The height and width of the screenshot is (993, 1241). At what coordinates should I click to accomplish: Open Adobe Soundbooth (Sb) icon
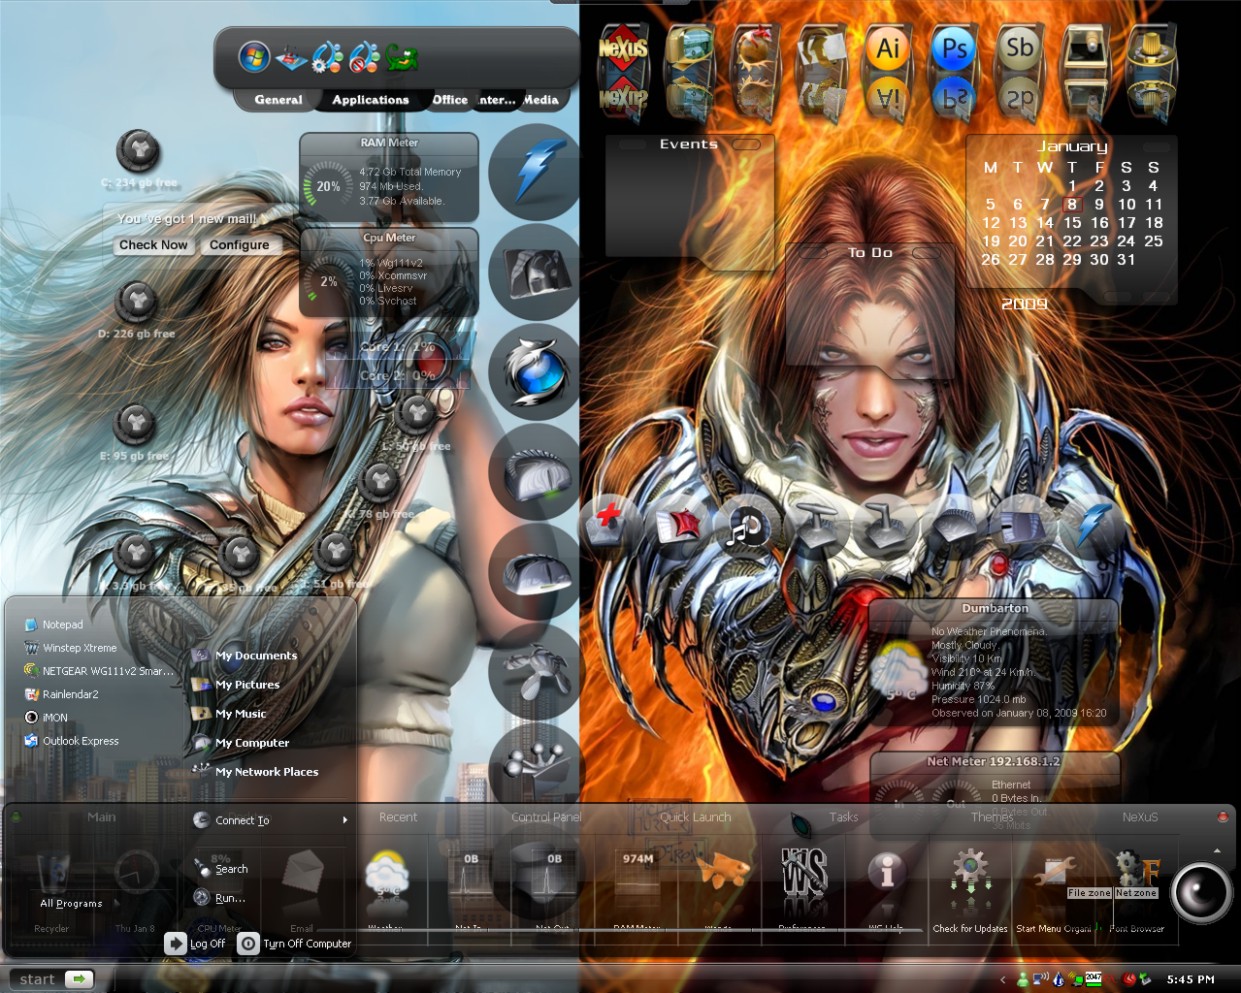pyautogui.click(x=1019, y=48)
